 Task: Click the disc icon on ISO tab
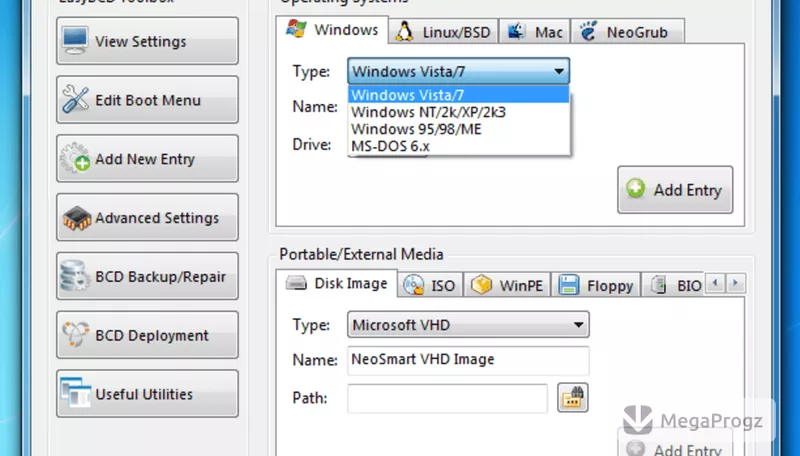(413, 285)
